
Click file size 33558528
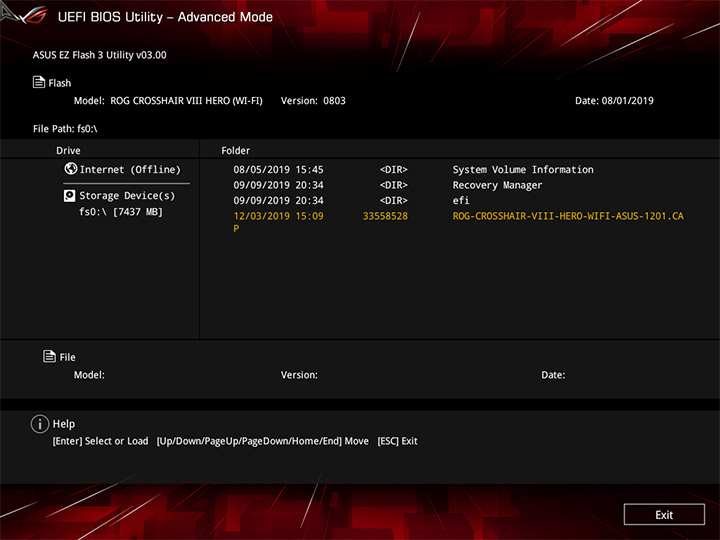click(x=385, y=216)
